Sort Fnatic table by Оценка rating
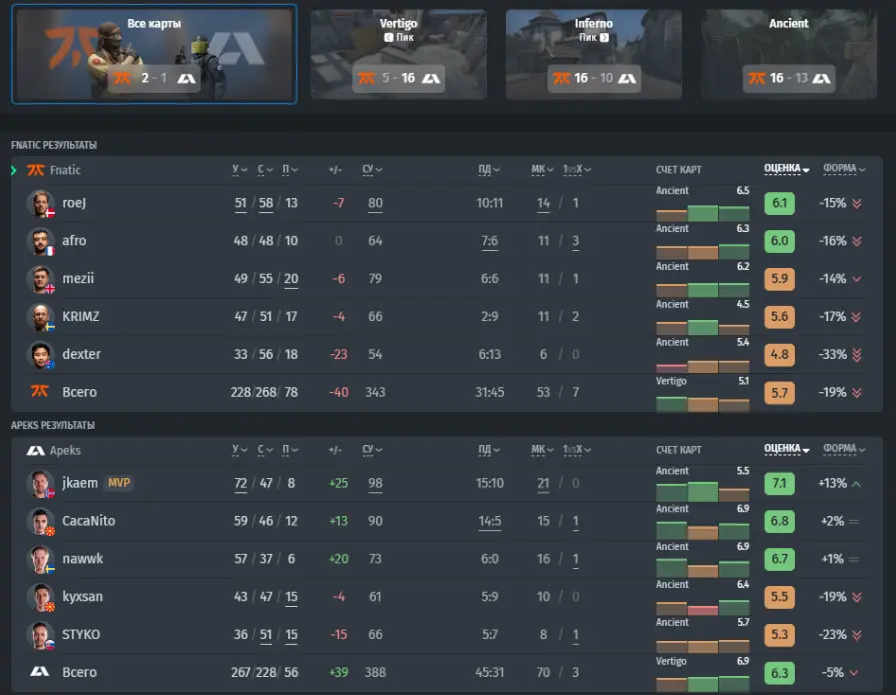Image resolution: width=896 pixels, height=695 pixels. [x=787, y=169]
